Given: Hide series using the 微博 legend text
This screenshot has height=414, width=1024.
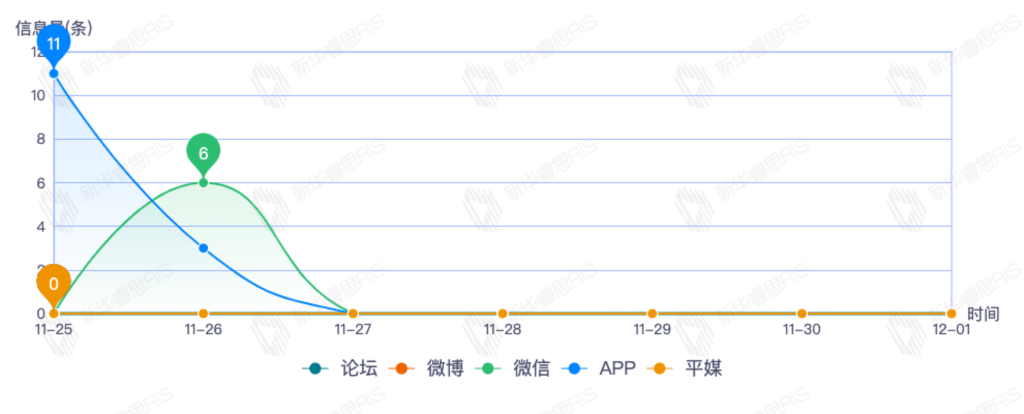Looking at the screenshot, I should click(445, 368).
